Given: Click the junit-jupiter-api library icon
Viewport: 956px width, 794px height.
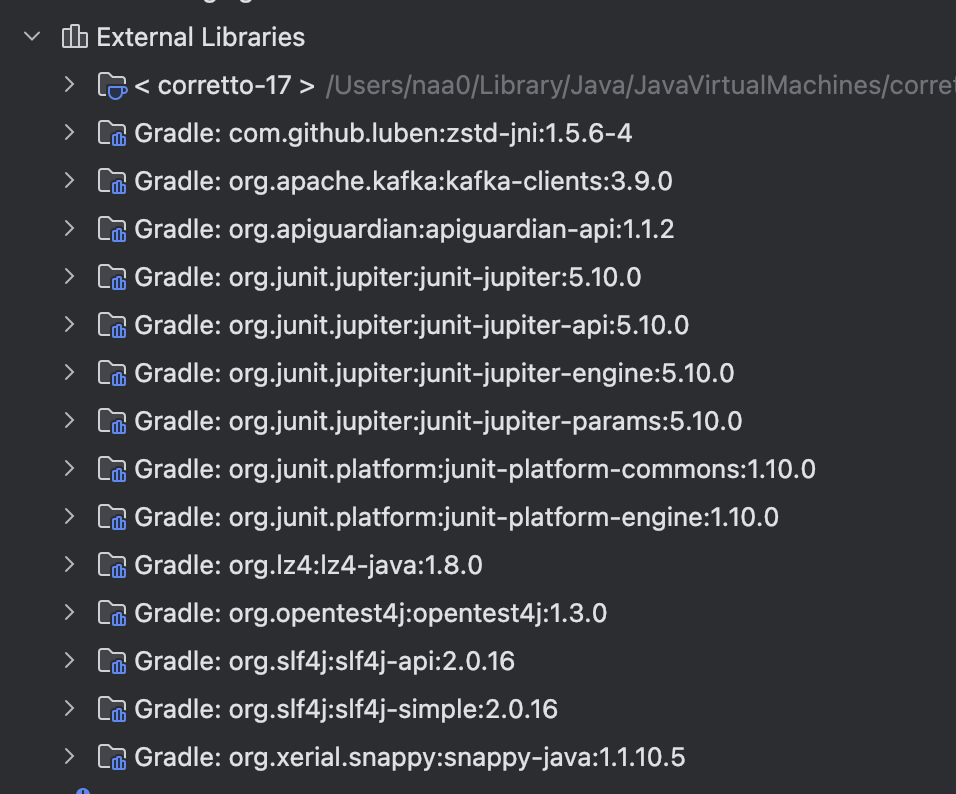Looking at the screenshot, I should coord(112,325).
